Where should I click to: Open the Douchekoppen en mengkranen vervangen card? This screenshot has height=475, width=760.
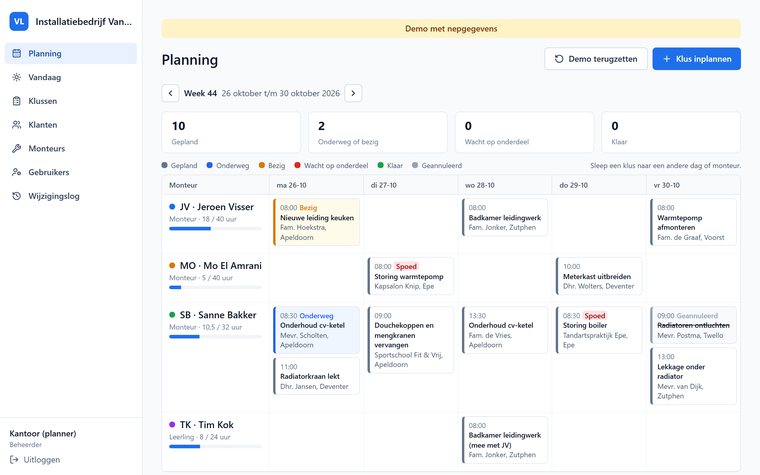[411, 340]
